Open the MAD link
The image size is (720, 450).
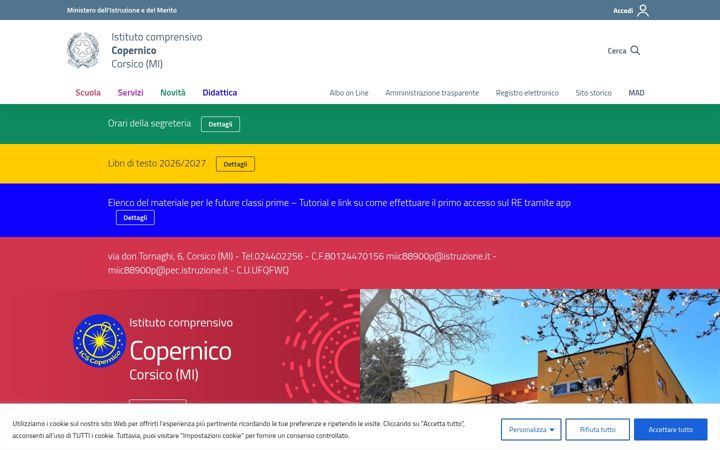click(x=636, y=93)
